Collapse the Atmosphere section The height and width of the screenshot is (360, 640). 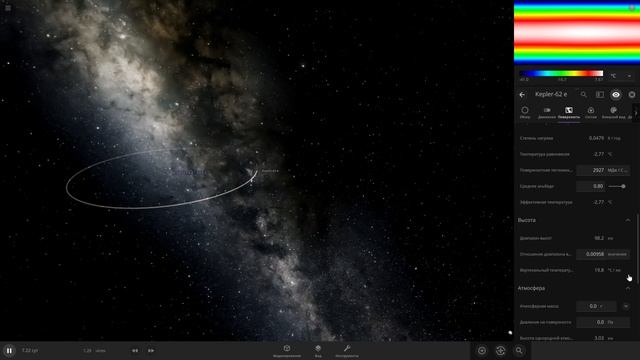coord(628,289)
